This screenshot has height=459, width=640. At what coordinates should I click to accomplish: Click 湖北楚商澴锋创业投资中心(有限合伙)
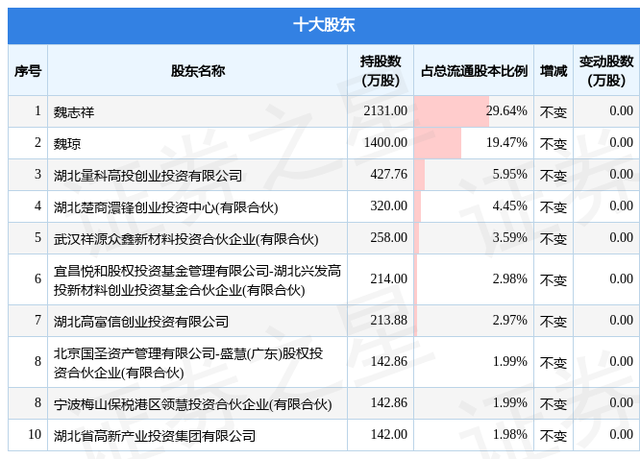(x=165, y=207)
